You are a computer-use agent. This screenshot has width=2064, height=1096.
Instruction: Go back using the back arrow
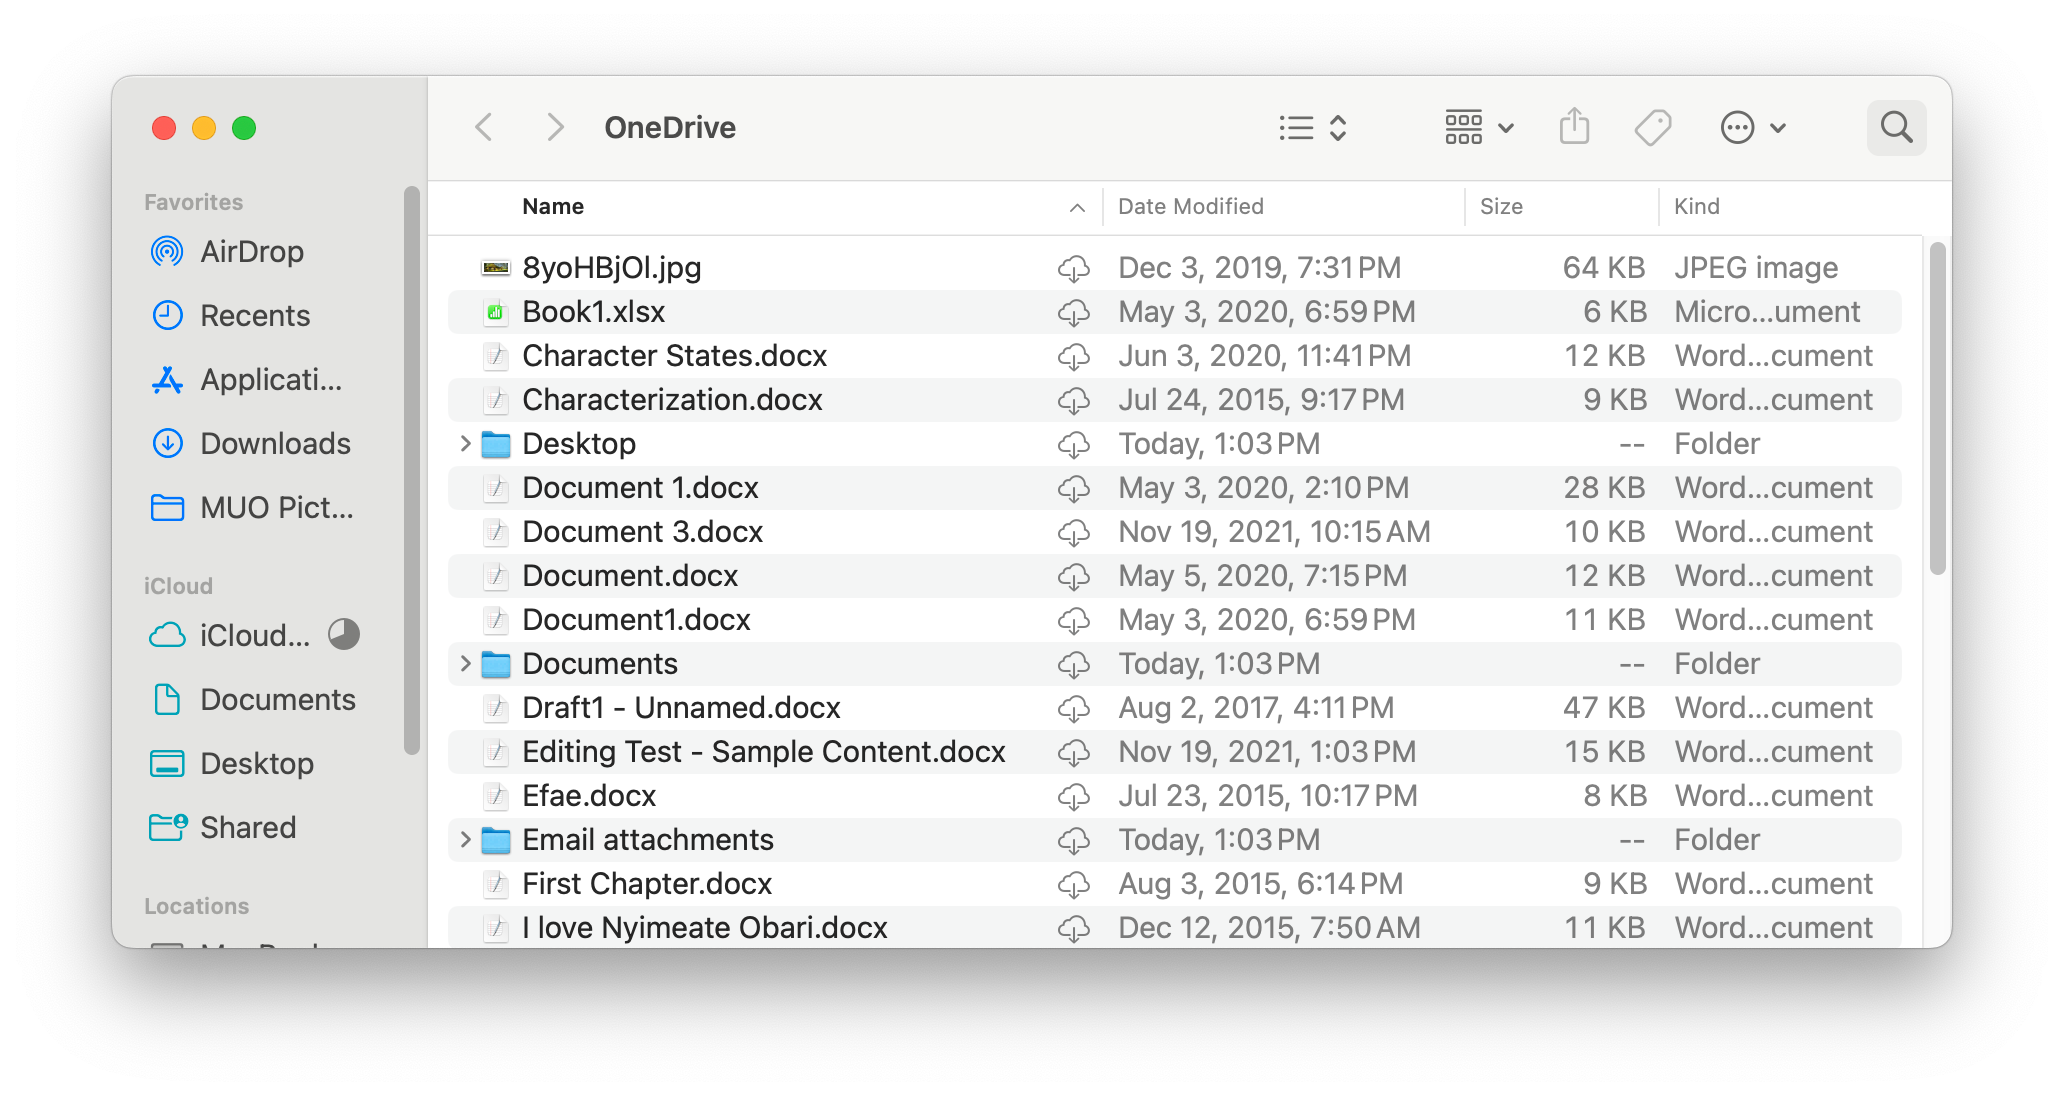(x=484, y=127)
